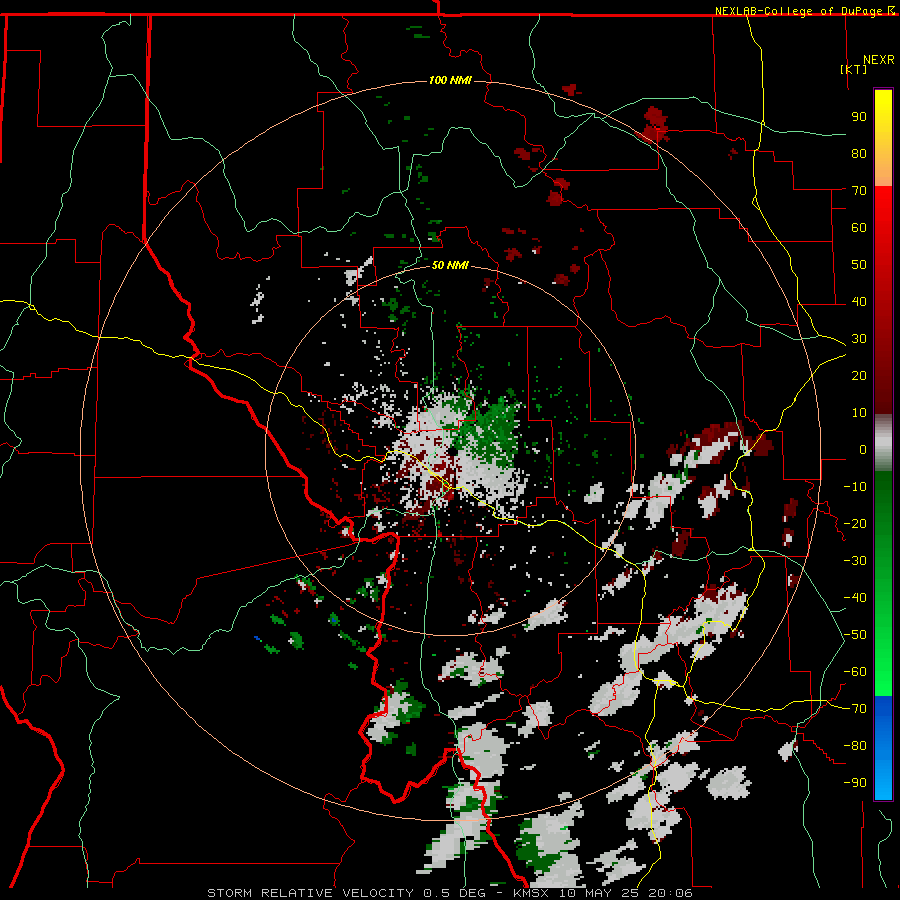The width and height of the screenshot is (900, 900).
Task: Click the -40 value on velocity scale
Action: click(855, 598)
